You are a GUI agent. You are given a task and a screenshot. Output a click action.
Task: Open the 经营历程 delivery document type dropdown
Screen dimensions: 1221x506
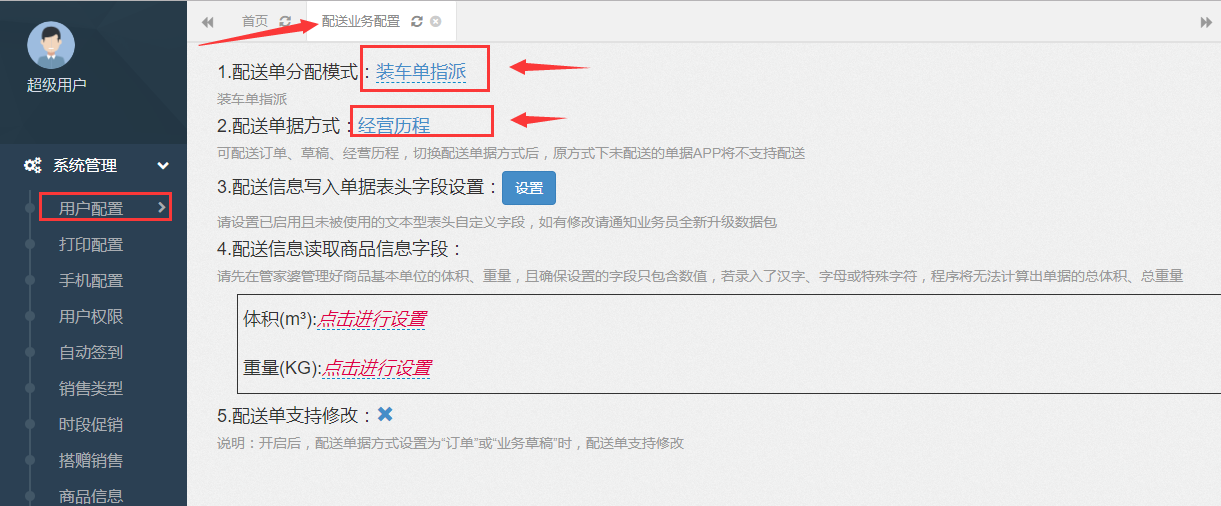pyautogui.click(x=394, y=126)
